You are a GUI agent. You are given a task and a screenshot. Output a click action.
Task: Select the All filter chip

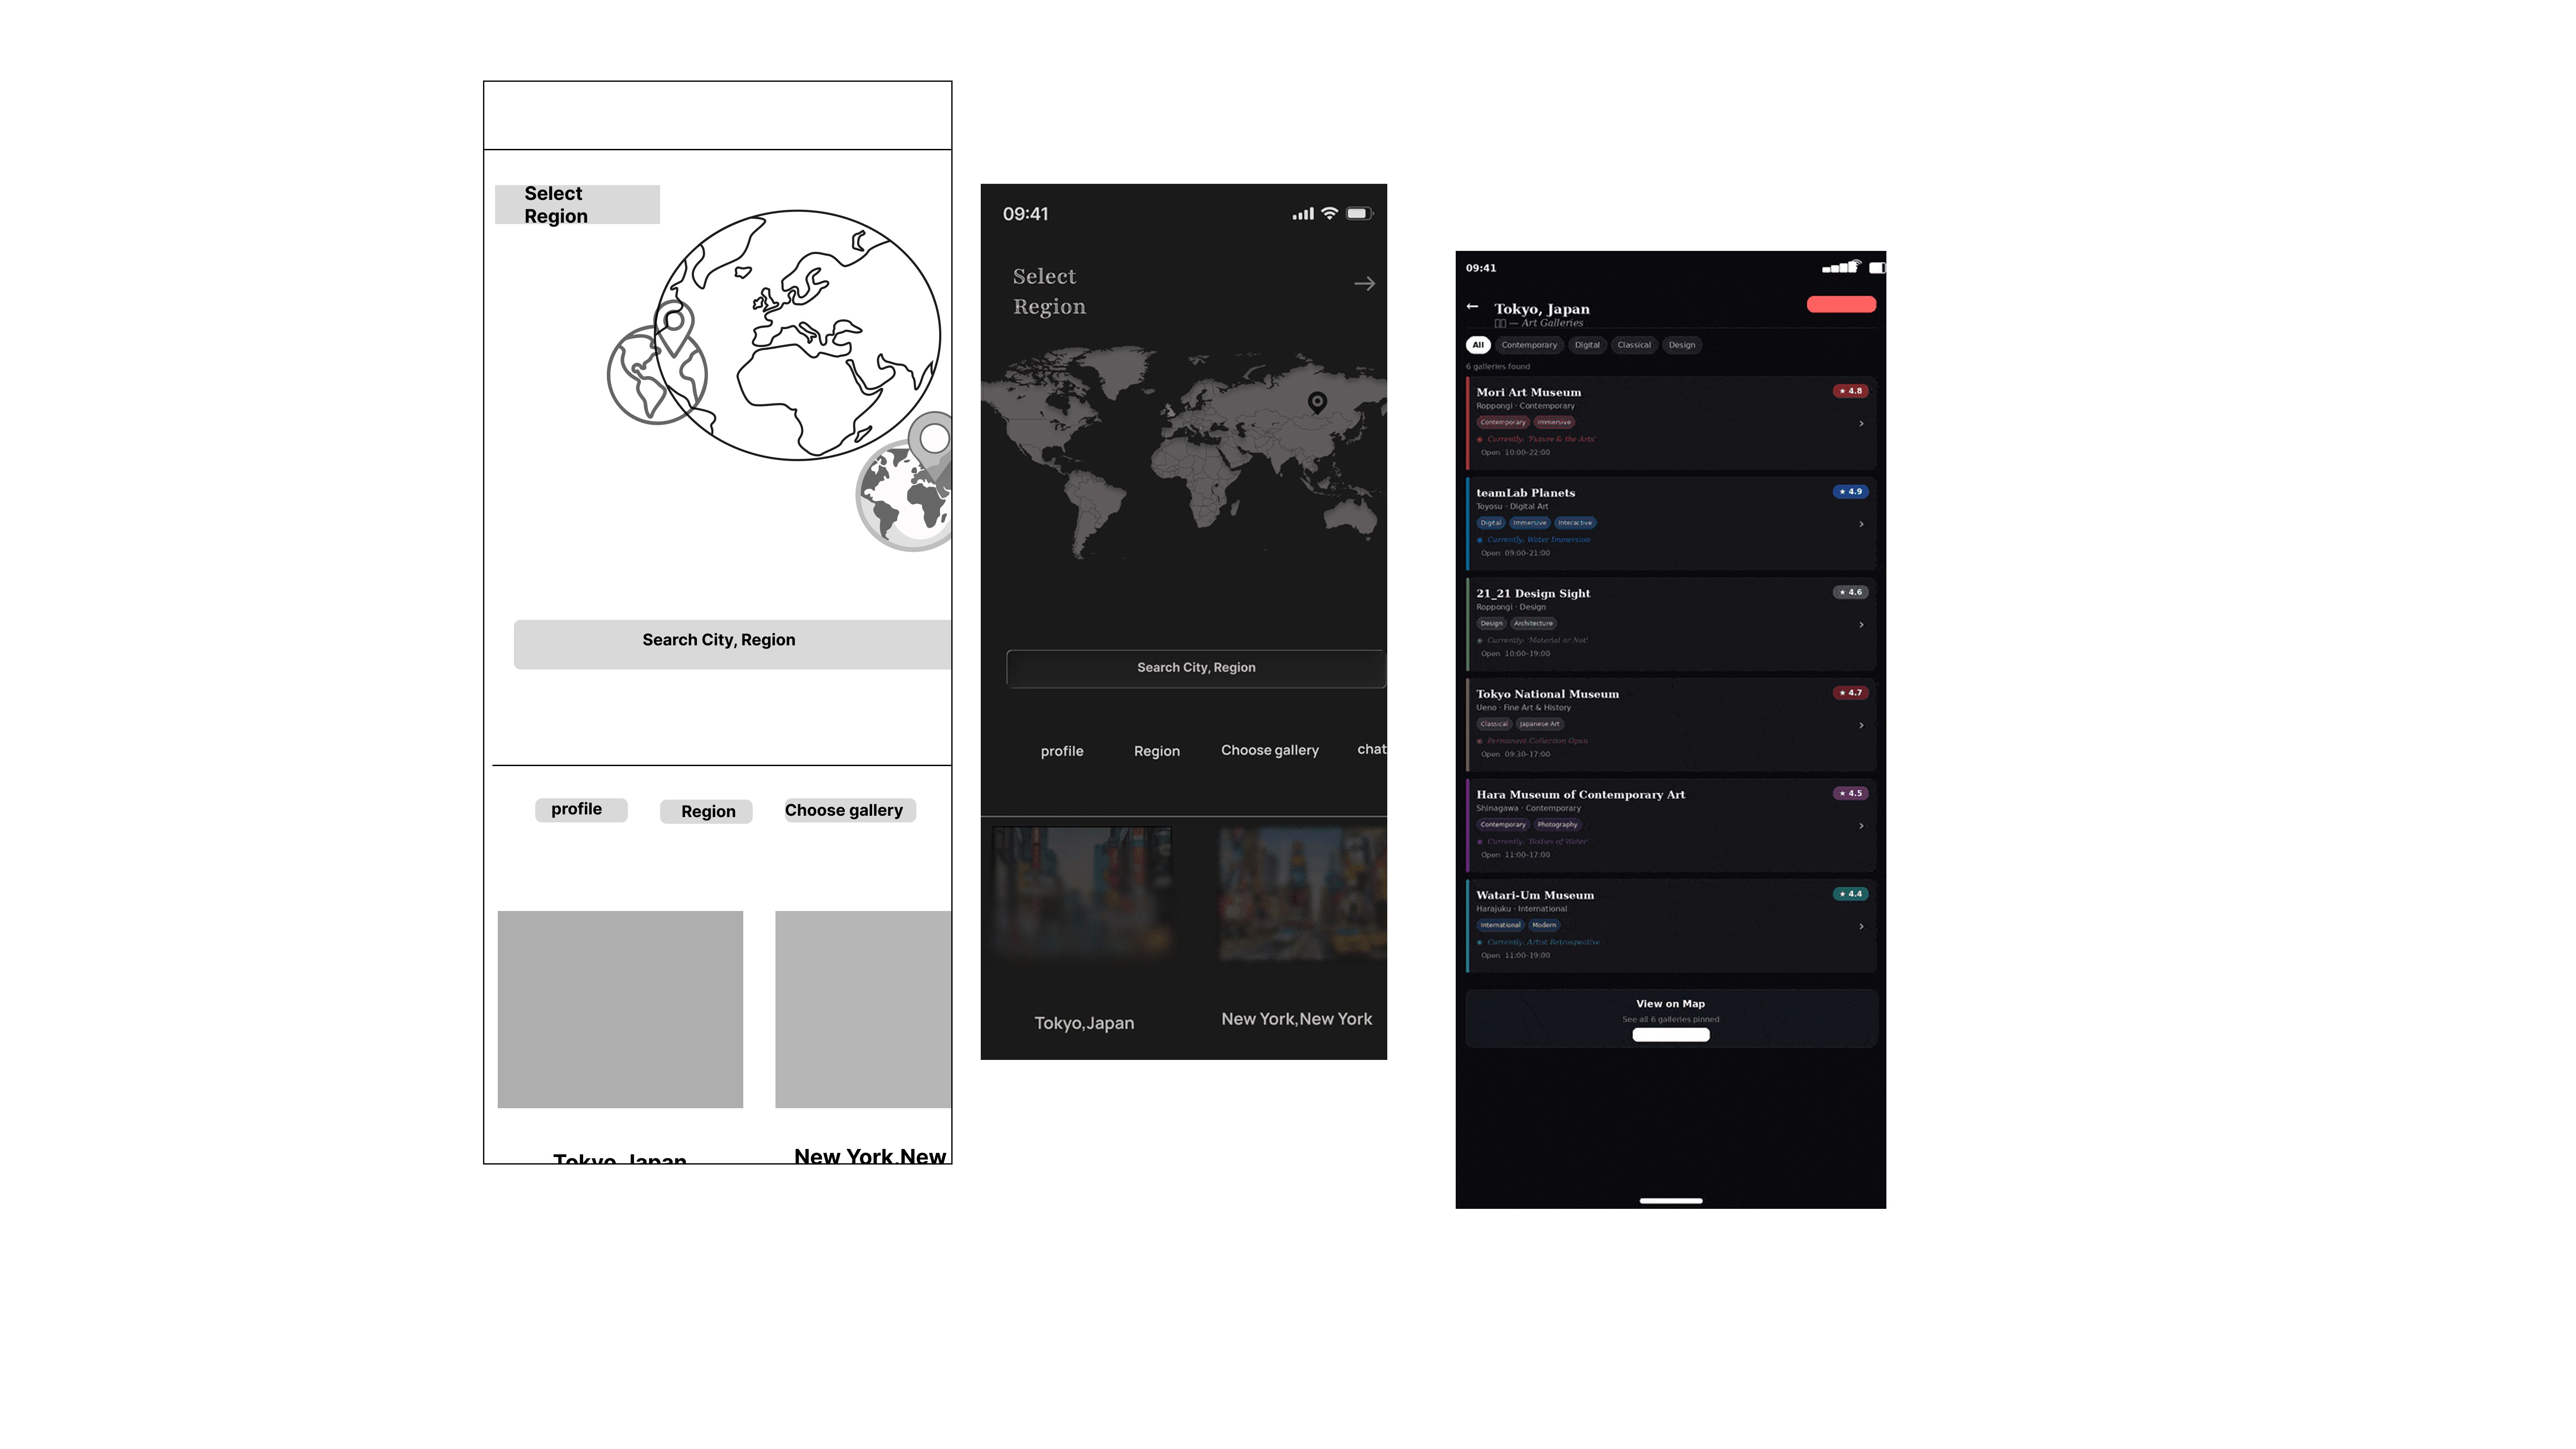coord(1477,345)
